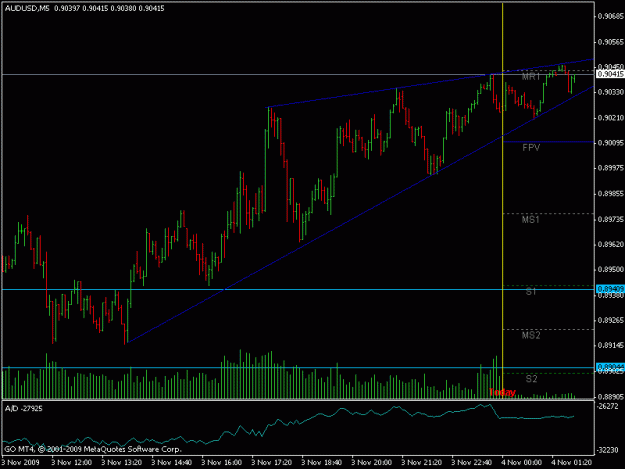This screenshot has height=469, width=625.
Task: Click the MR1 pivot level label
Action: [x=531, y=77]
